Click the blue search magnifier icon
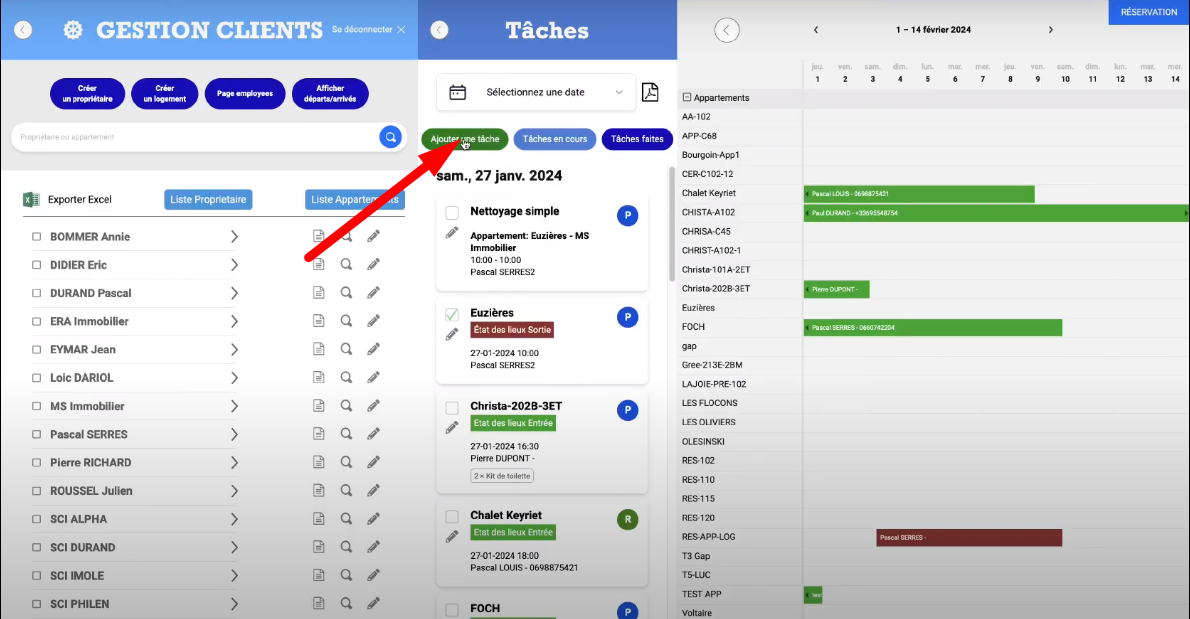The height and width of the screenshot is (619, 1190). (x=390, y=137)
